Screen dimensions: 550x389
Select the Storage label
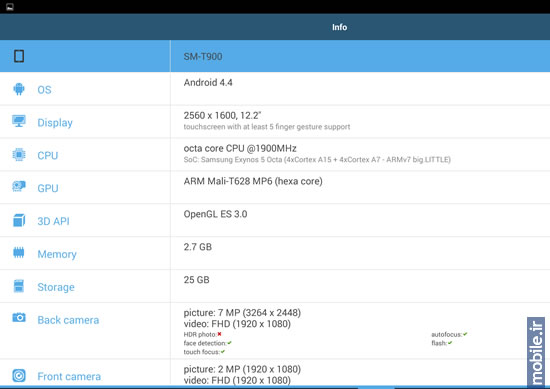pos(56,287)
